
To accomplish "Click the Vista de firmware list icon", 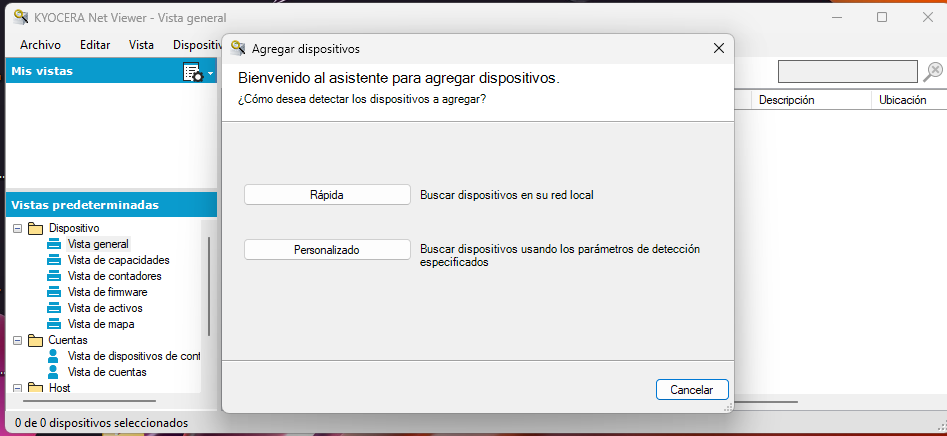I will pyautogui.click(x=54, y=292).
